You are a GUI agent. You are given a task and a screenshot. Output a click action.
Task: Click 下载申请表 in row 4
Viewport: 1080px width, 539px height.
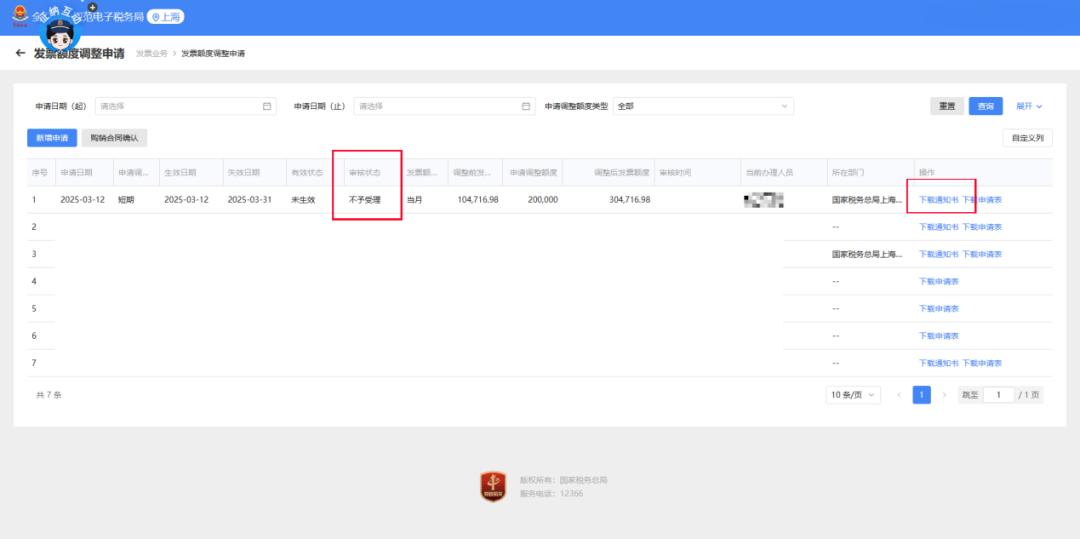coord(939,281)
